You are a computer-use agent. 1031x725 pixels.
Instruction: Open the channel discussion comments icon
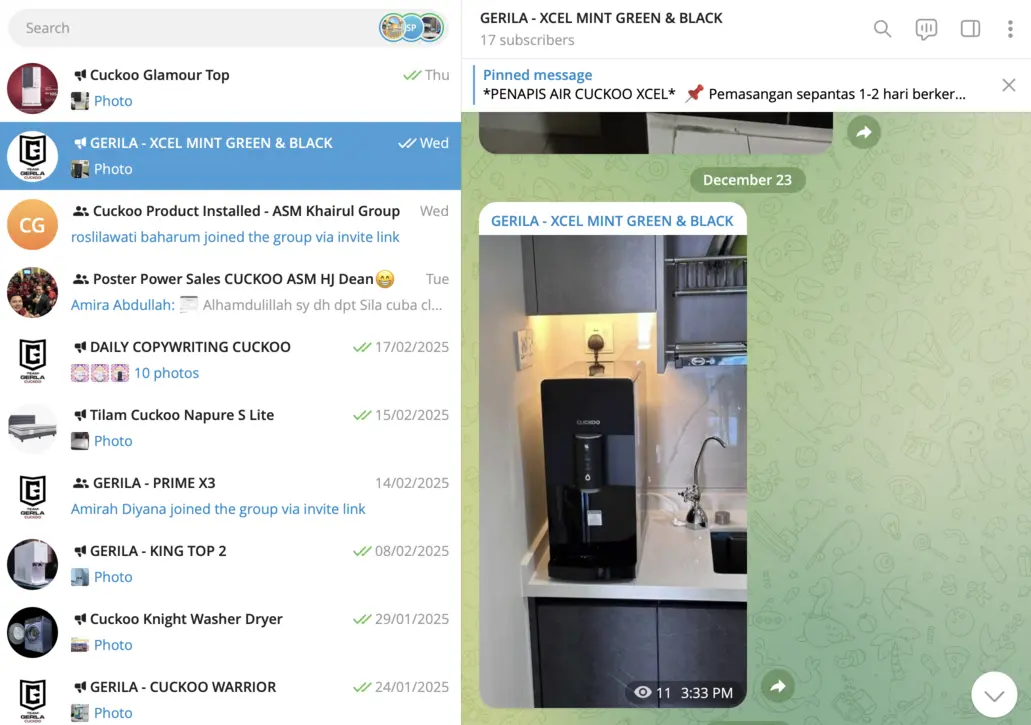926,28
